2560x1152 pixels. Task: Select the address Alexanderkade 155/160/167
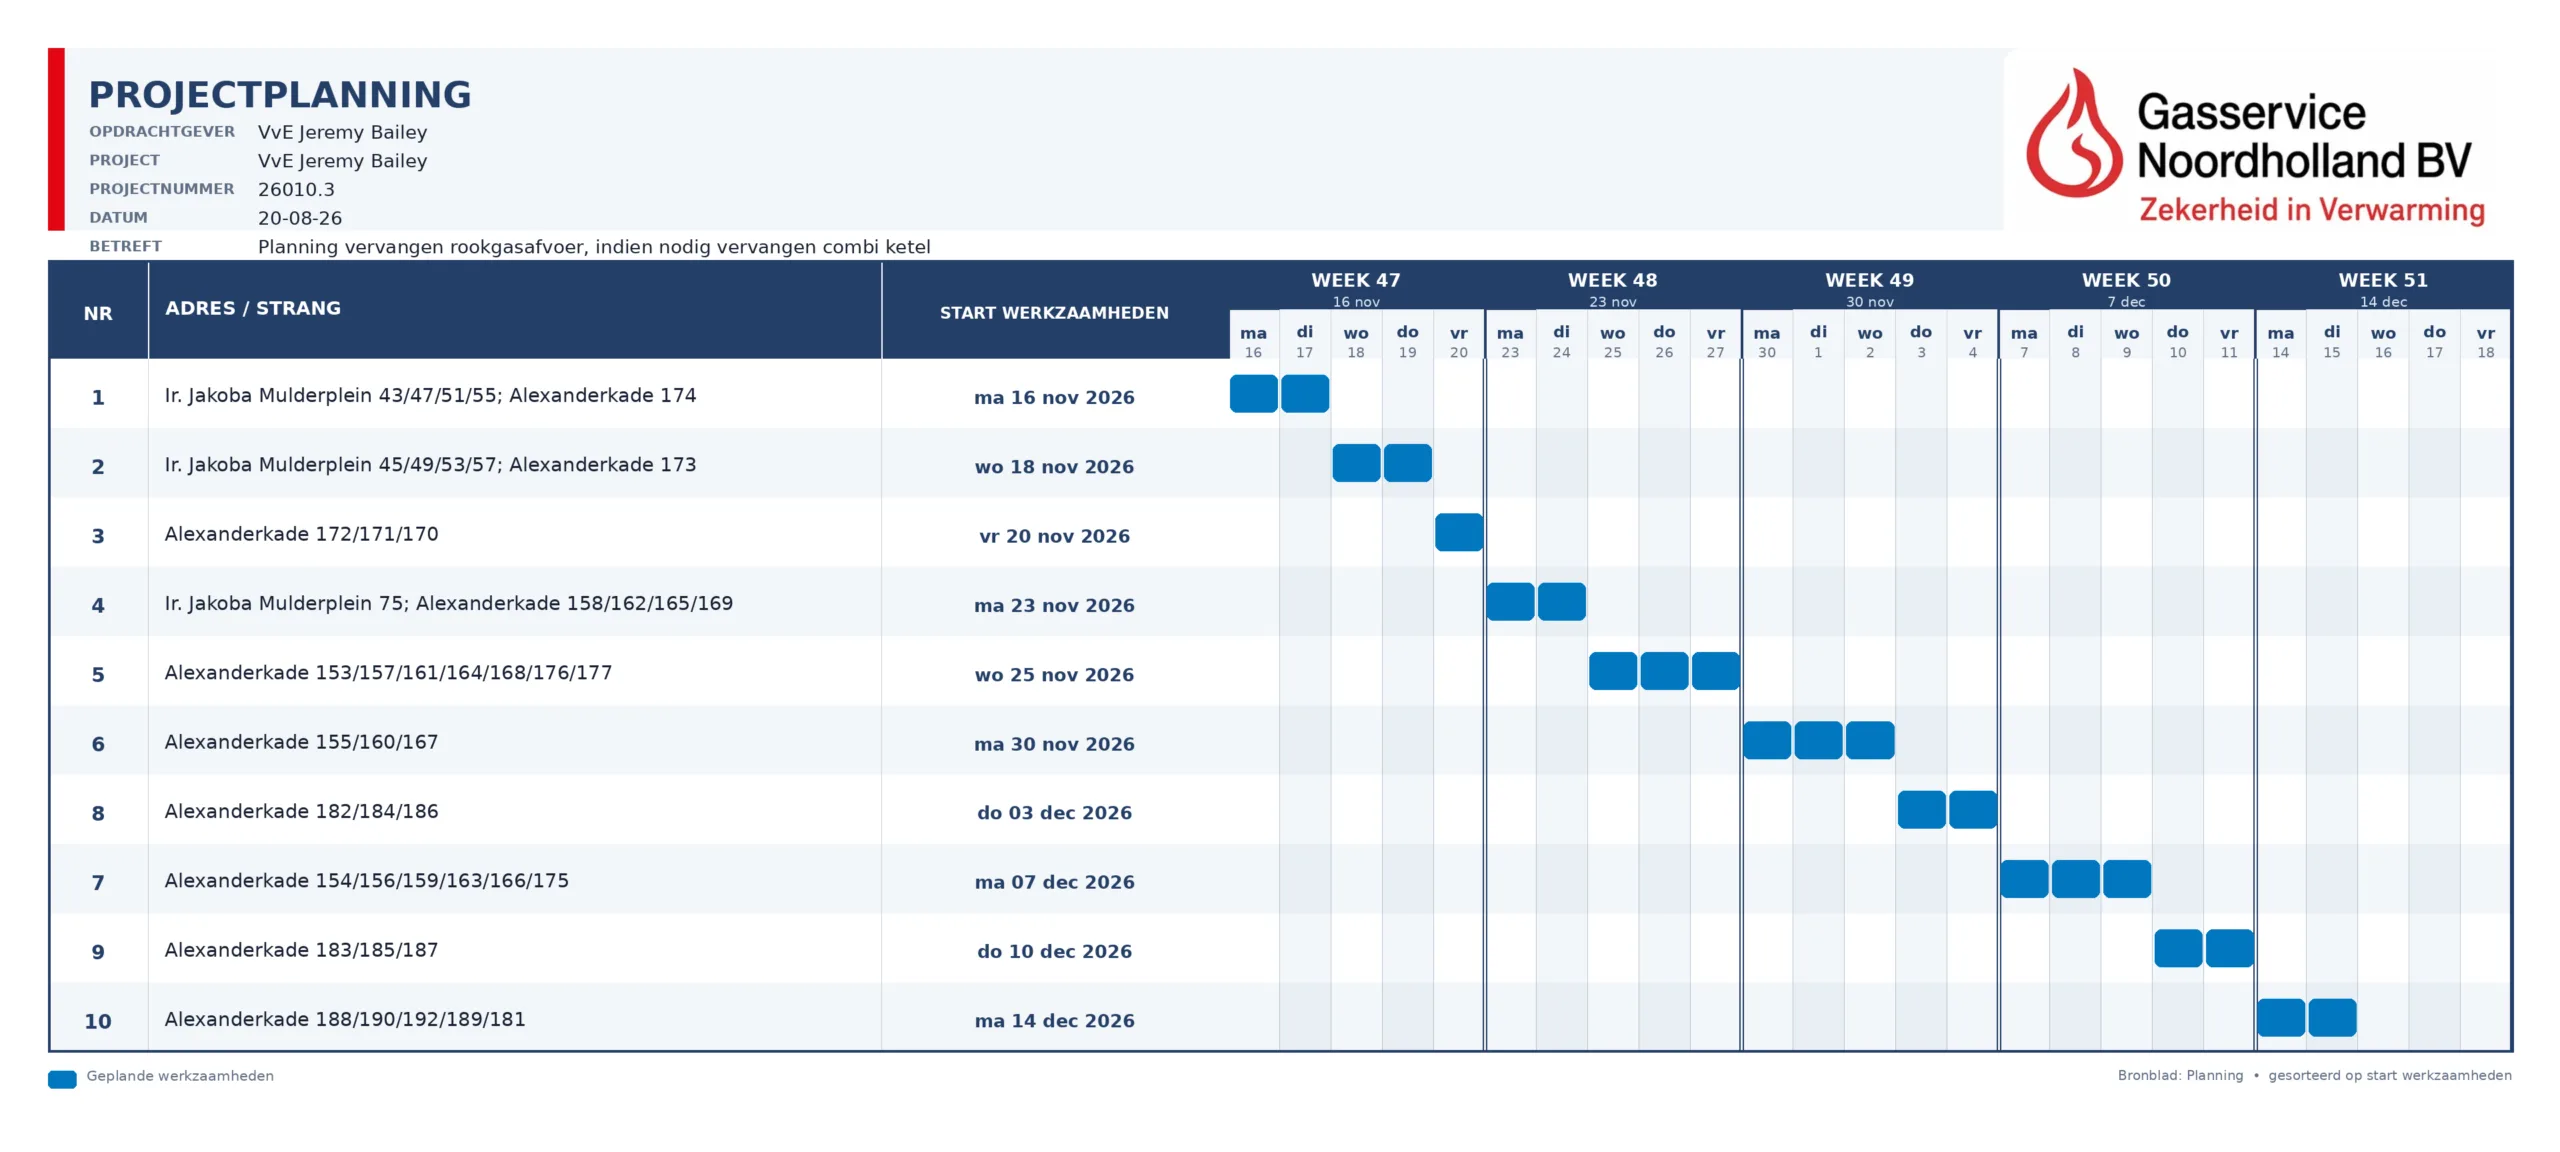[301, 742]
